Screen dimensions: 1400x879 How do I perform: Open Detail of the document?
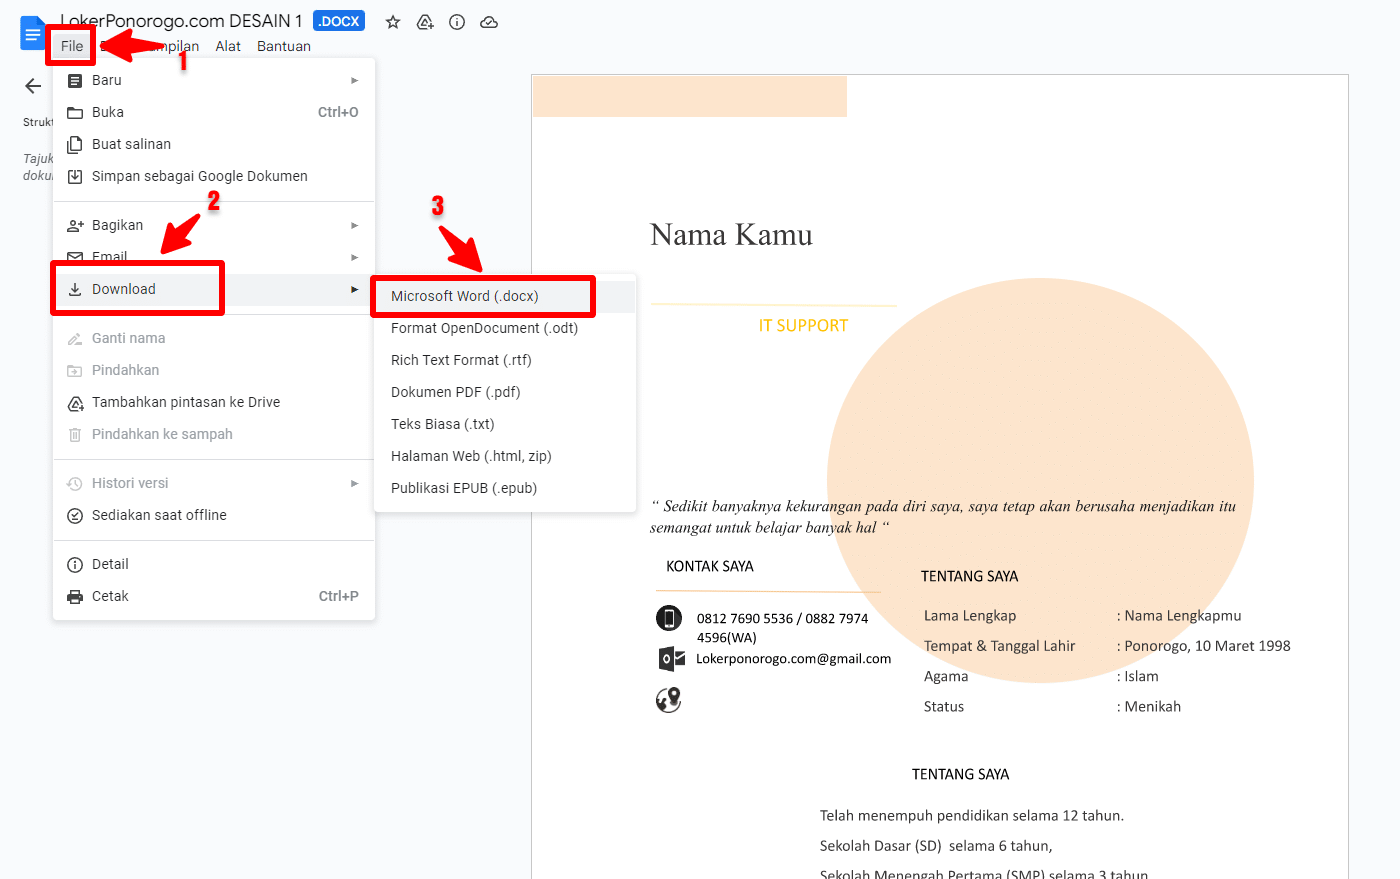pyautogui.click(x=214, y=564)
